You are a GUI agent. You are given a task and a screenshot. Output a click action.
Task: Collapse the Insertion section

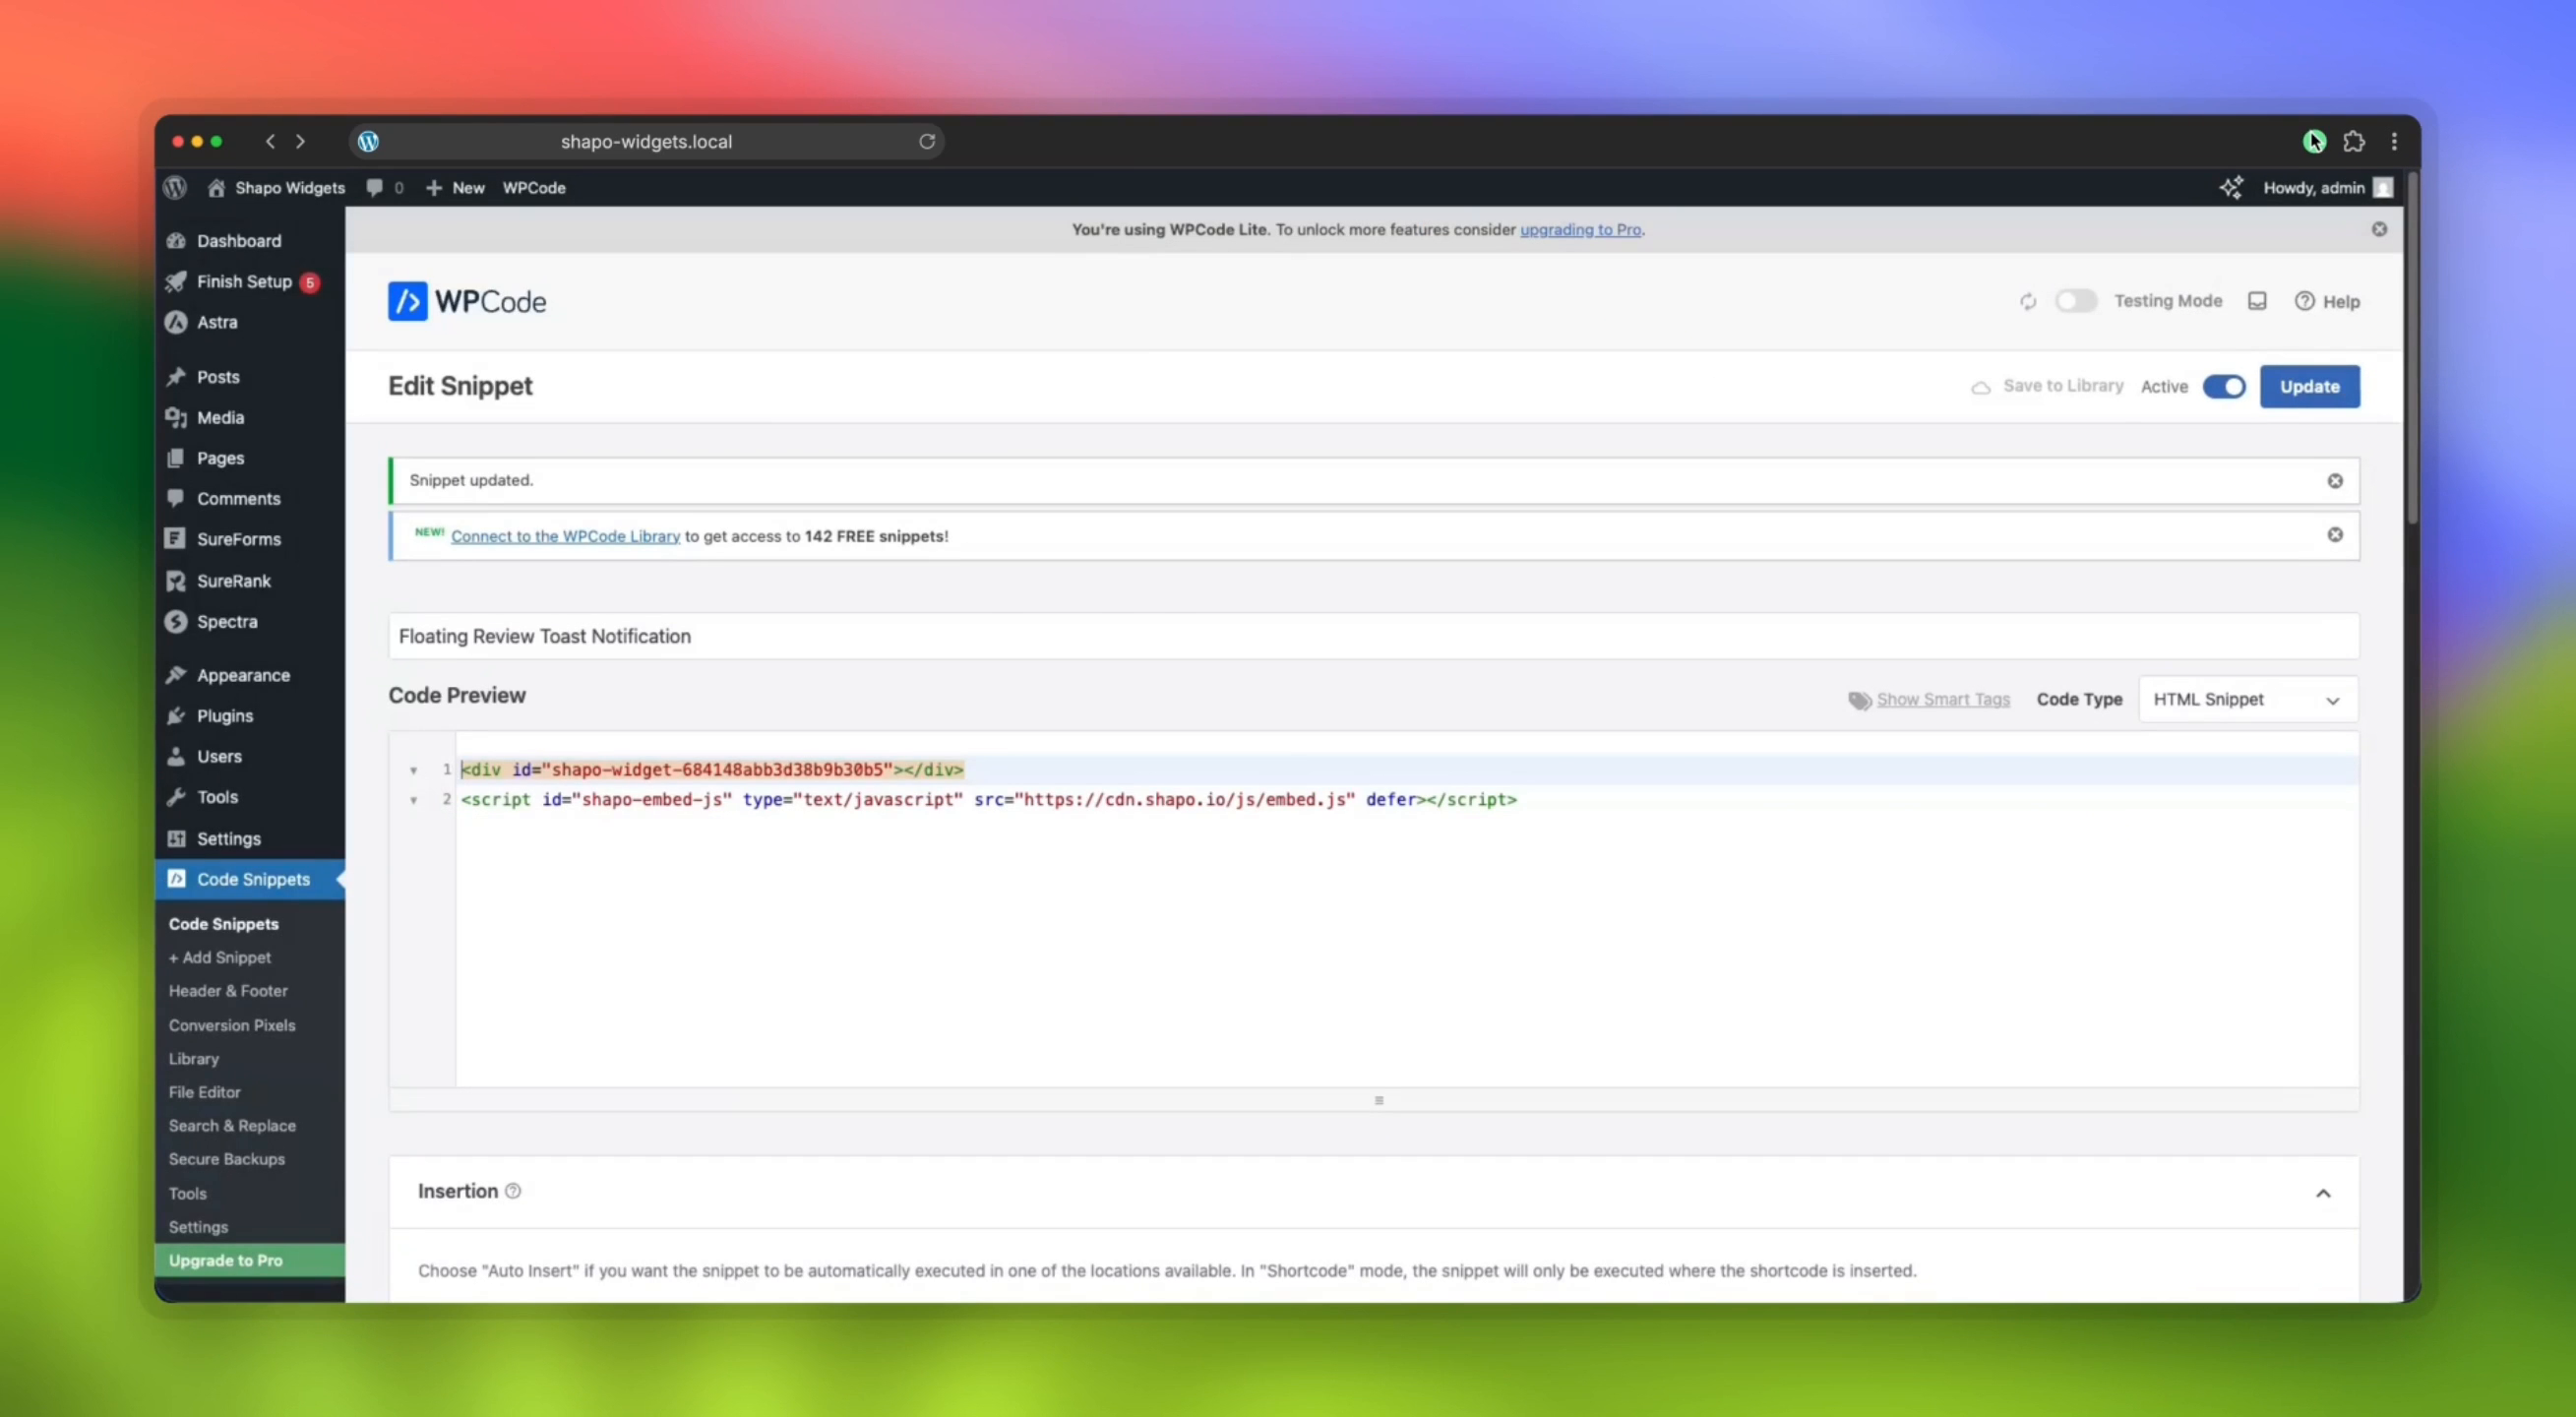click(2324, 1192)
